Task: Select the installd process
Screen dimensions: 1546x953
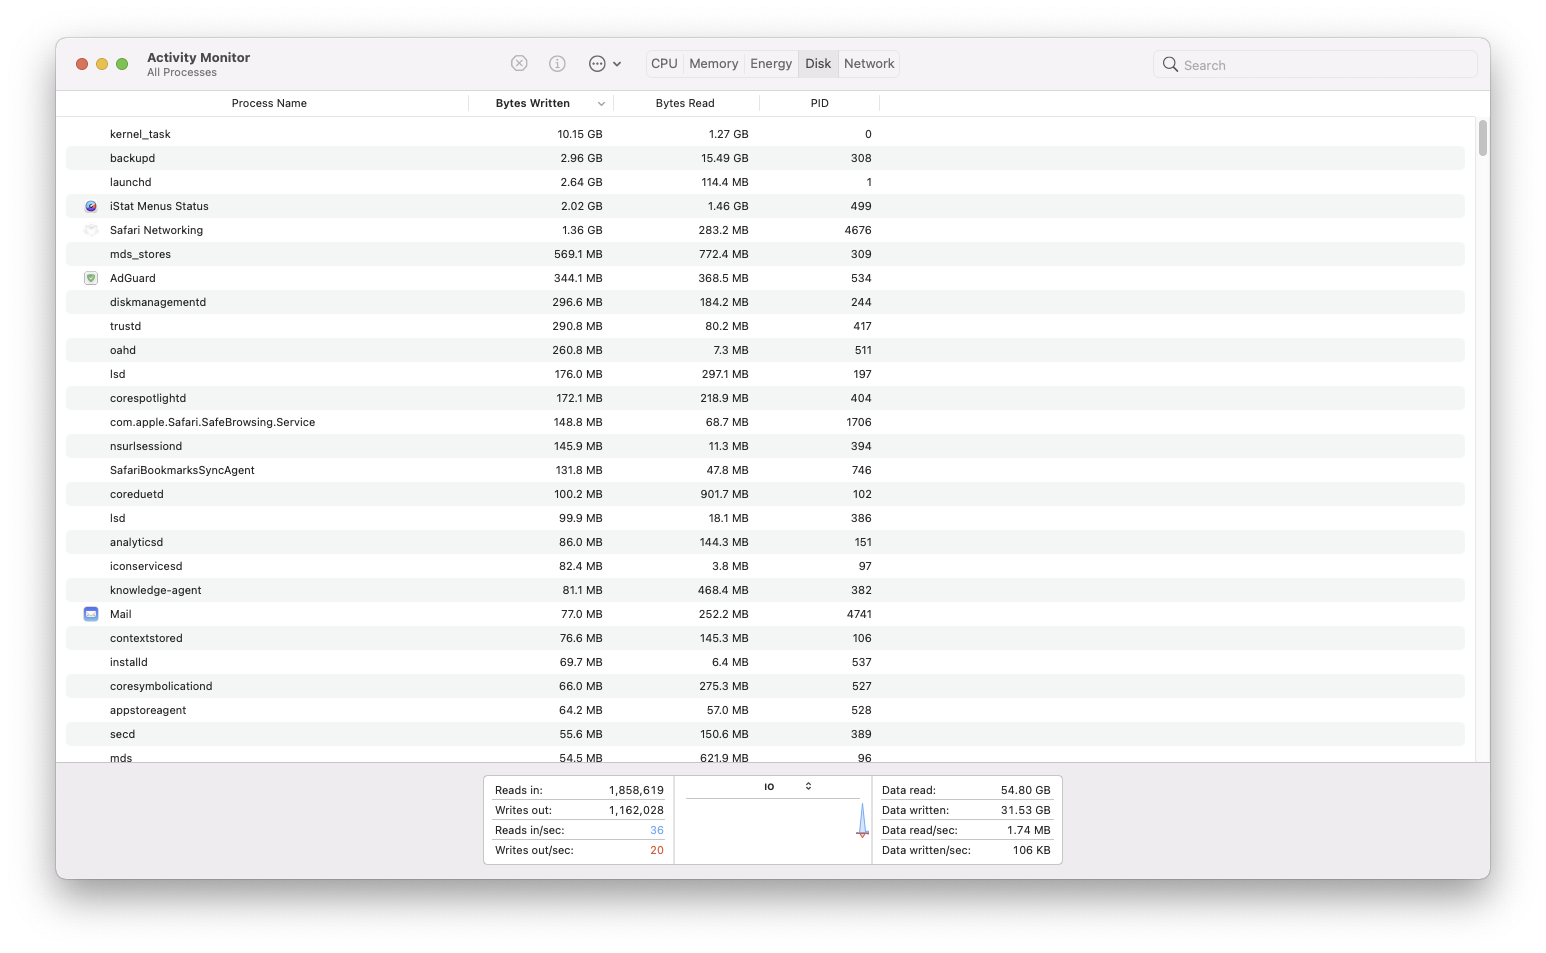Action: pos(765,662)
